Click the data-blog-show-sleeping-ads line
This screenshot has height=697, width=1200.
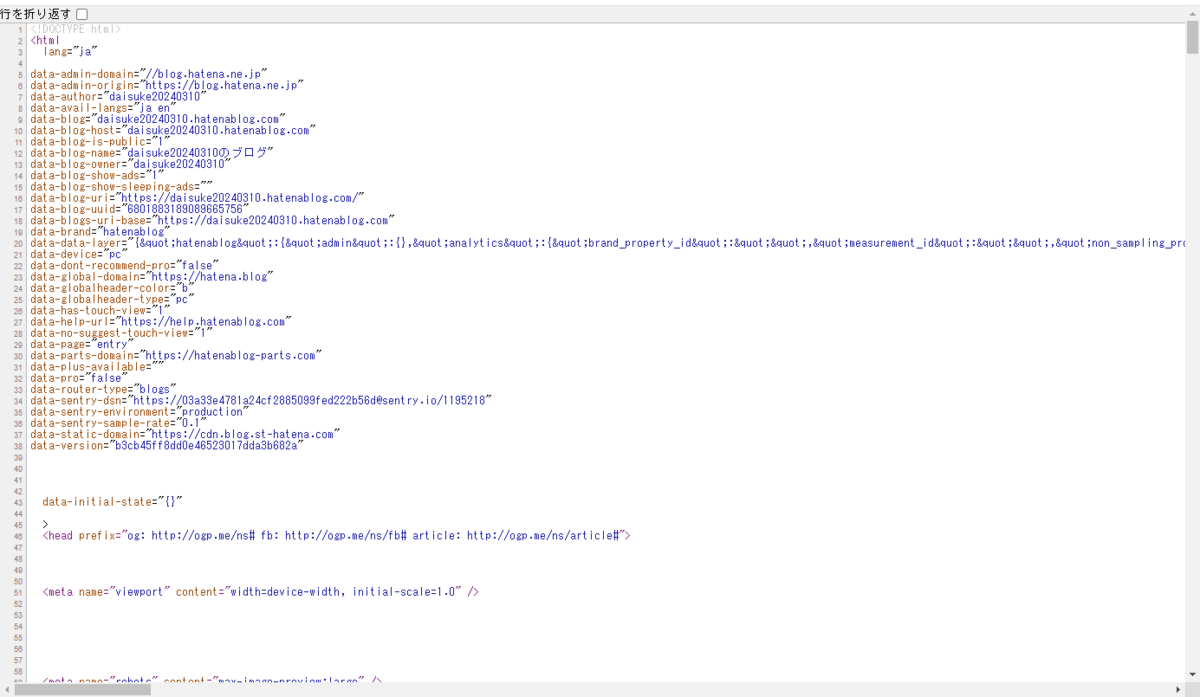(122, 186)
